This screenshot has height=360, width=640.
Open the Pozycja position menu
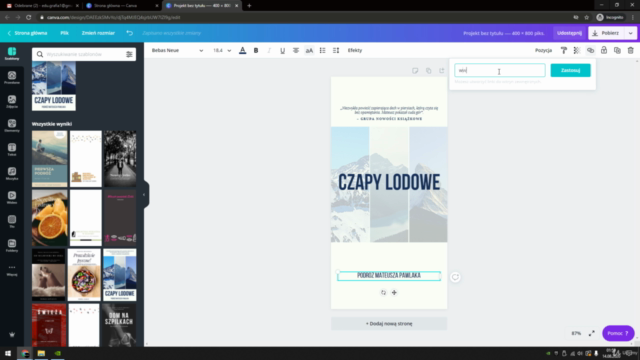coord(543,50)
